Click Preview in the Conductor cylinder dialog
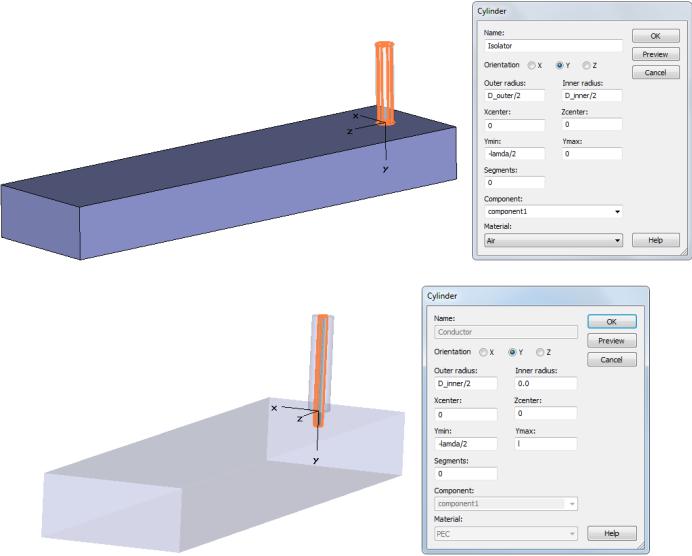Viewport: 692px width, 556px height. 612,341
